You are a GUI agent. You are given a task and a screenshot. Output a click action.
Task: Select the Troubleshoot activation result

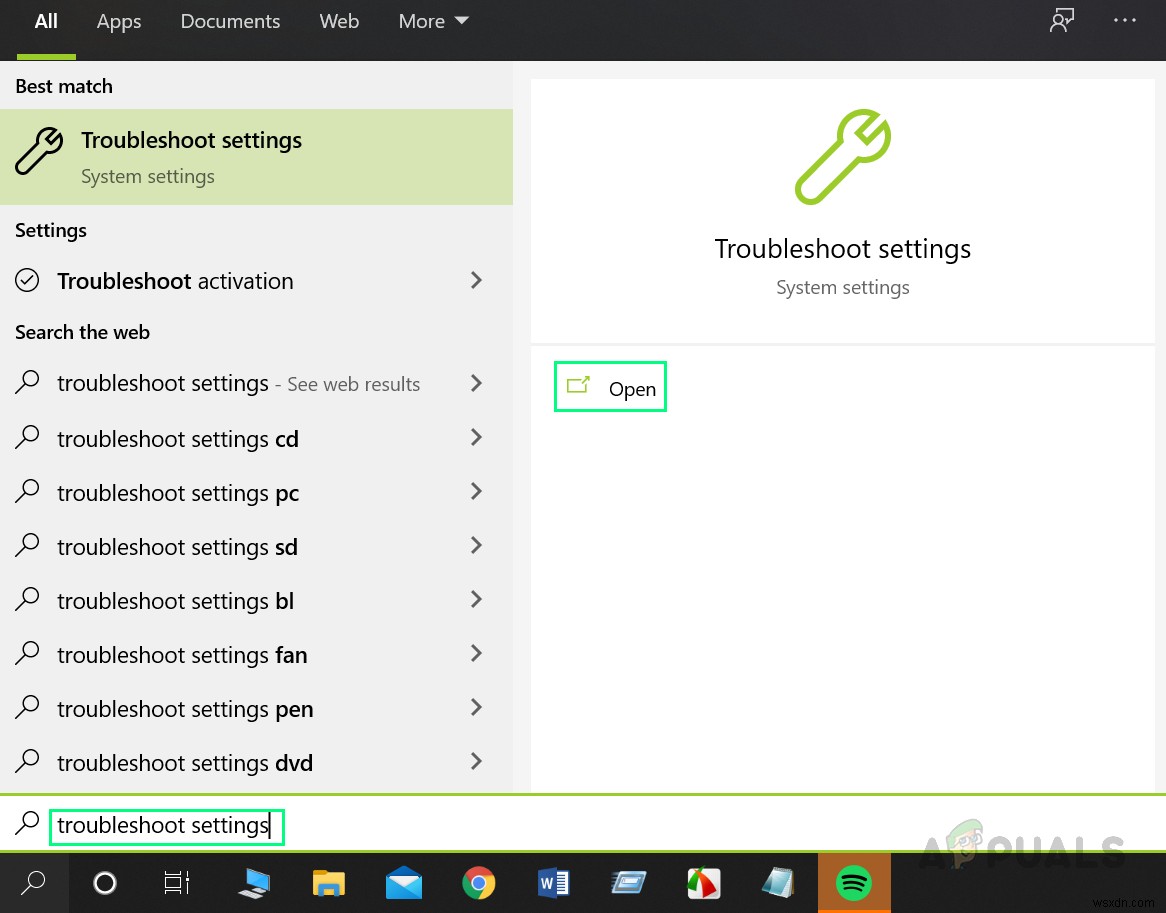[x=257, y=280]
